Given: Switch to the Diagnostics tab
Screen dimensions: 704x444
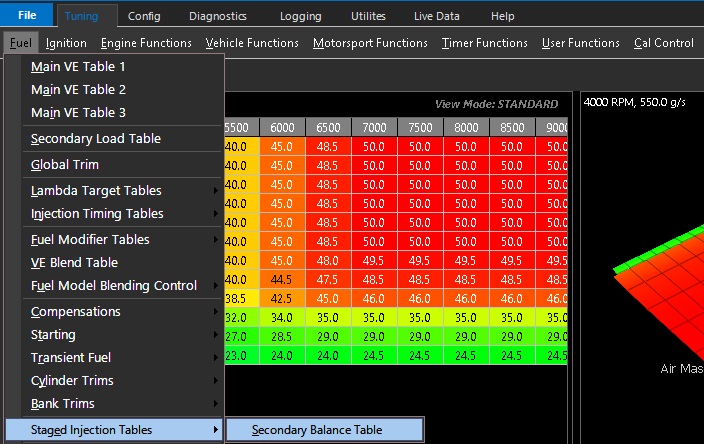Looking at the screenshot, I should click(217, 16).
